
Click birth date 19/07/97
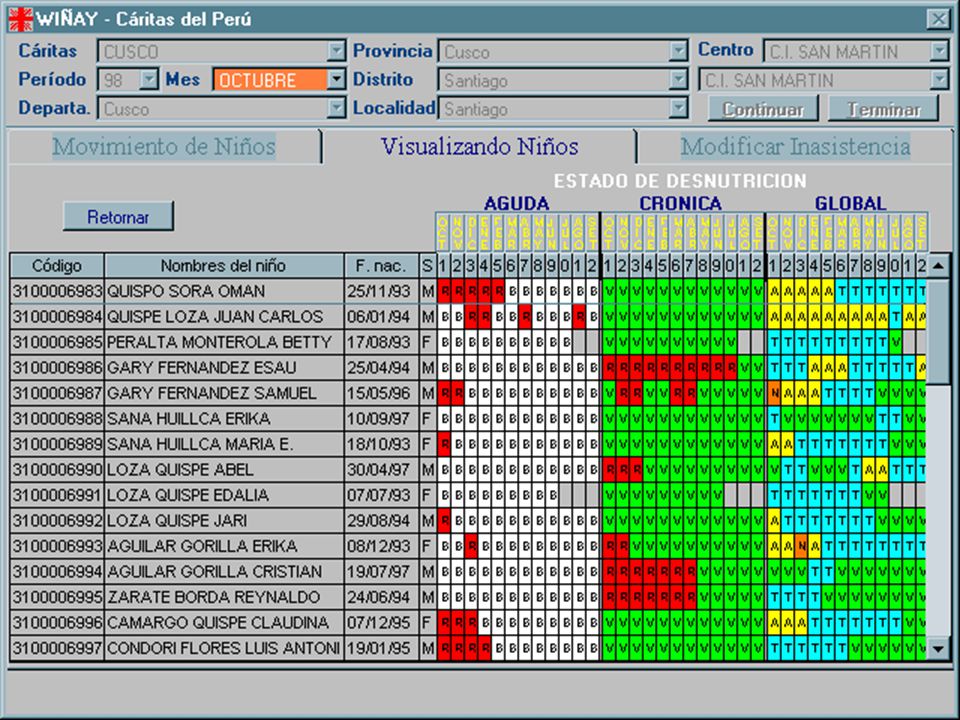click(x=381, y=571)
